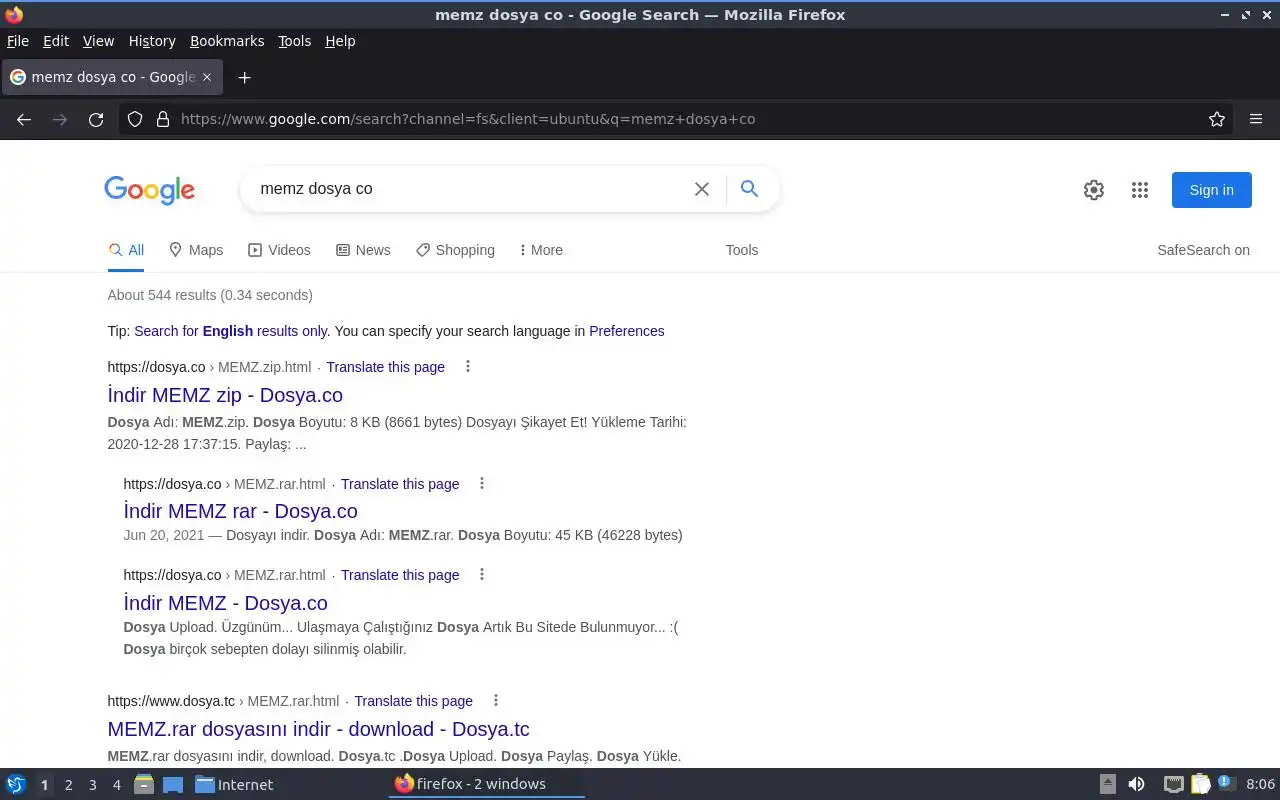Open the clipboard tray icon
1280x800 pixels.
[1201, 784]
